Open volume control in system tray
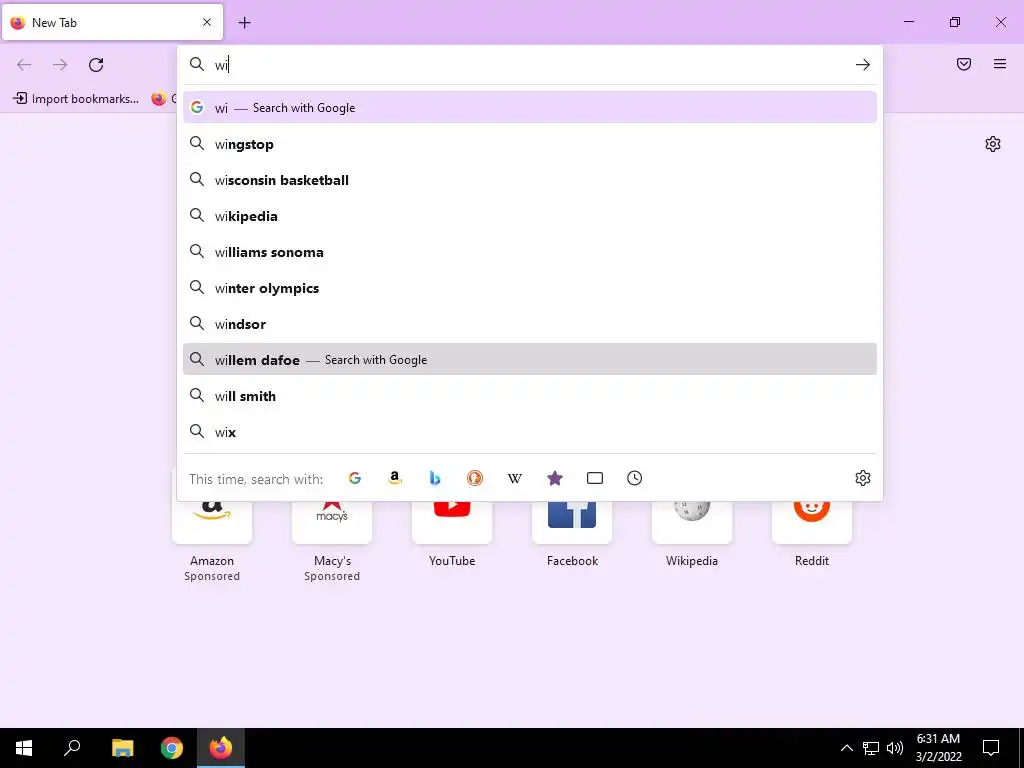The image size is (1024, 768). pos(895,748)
